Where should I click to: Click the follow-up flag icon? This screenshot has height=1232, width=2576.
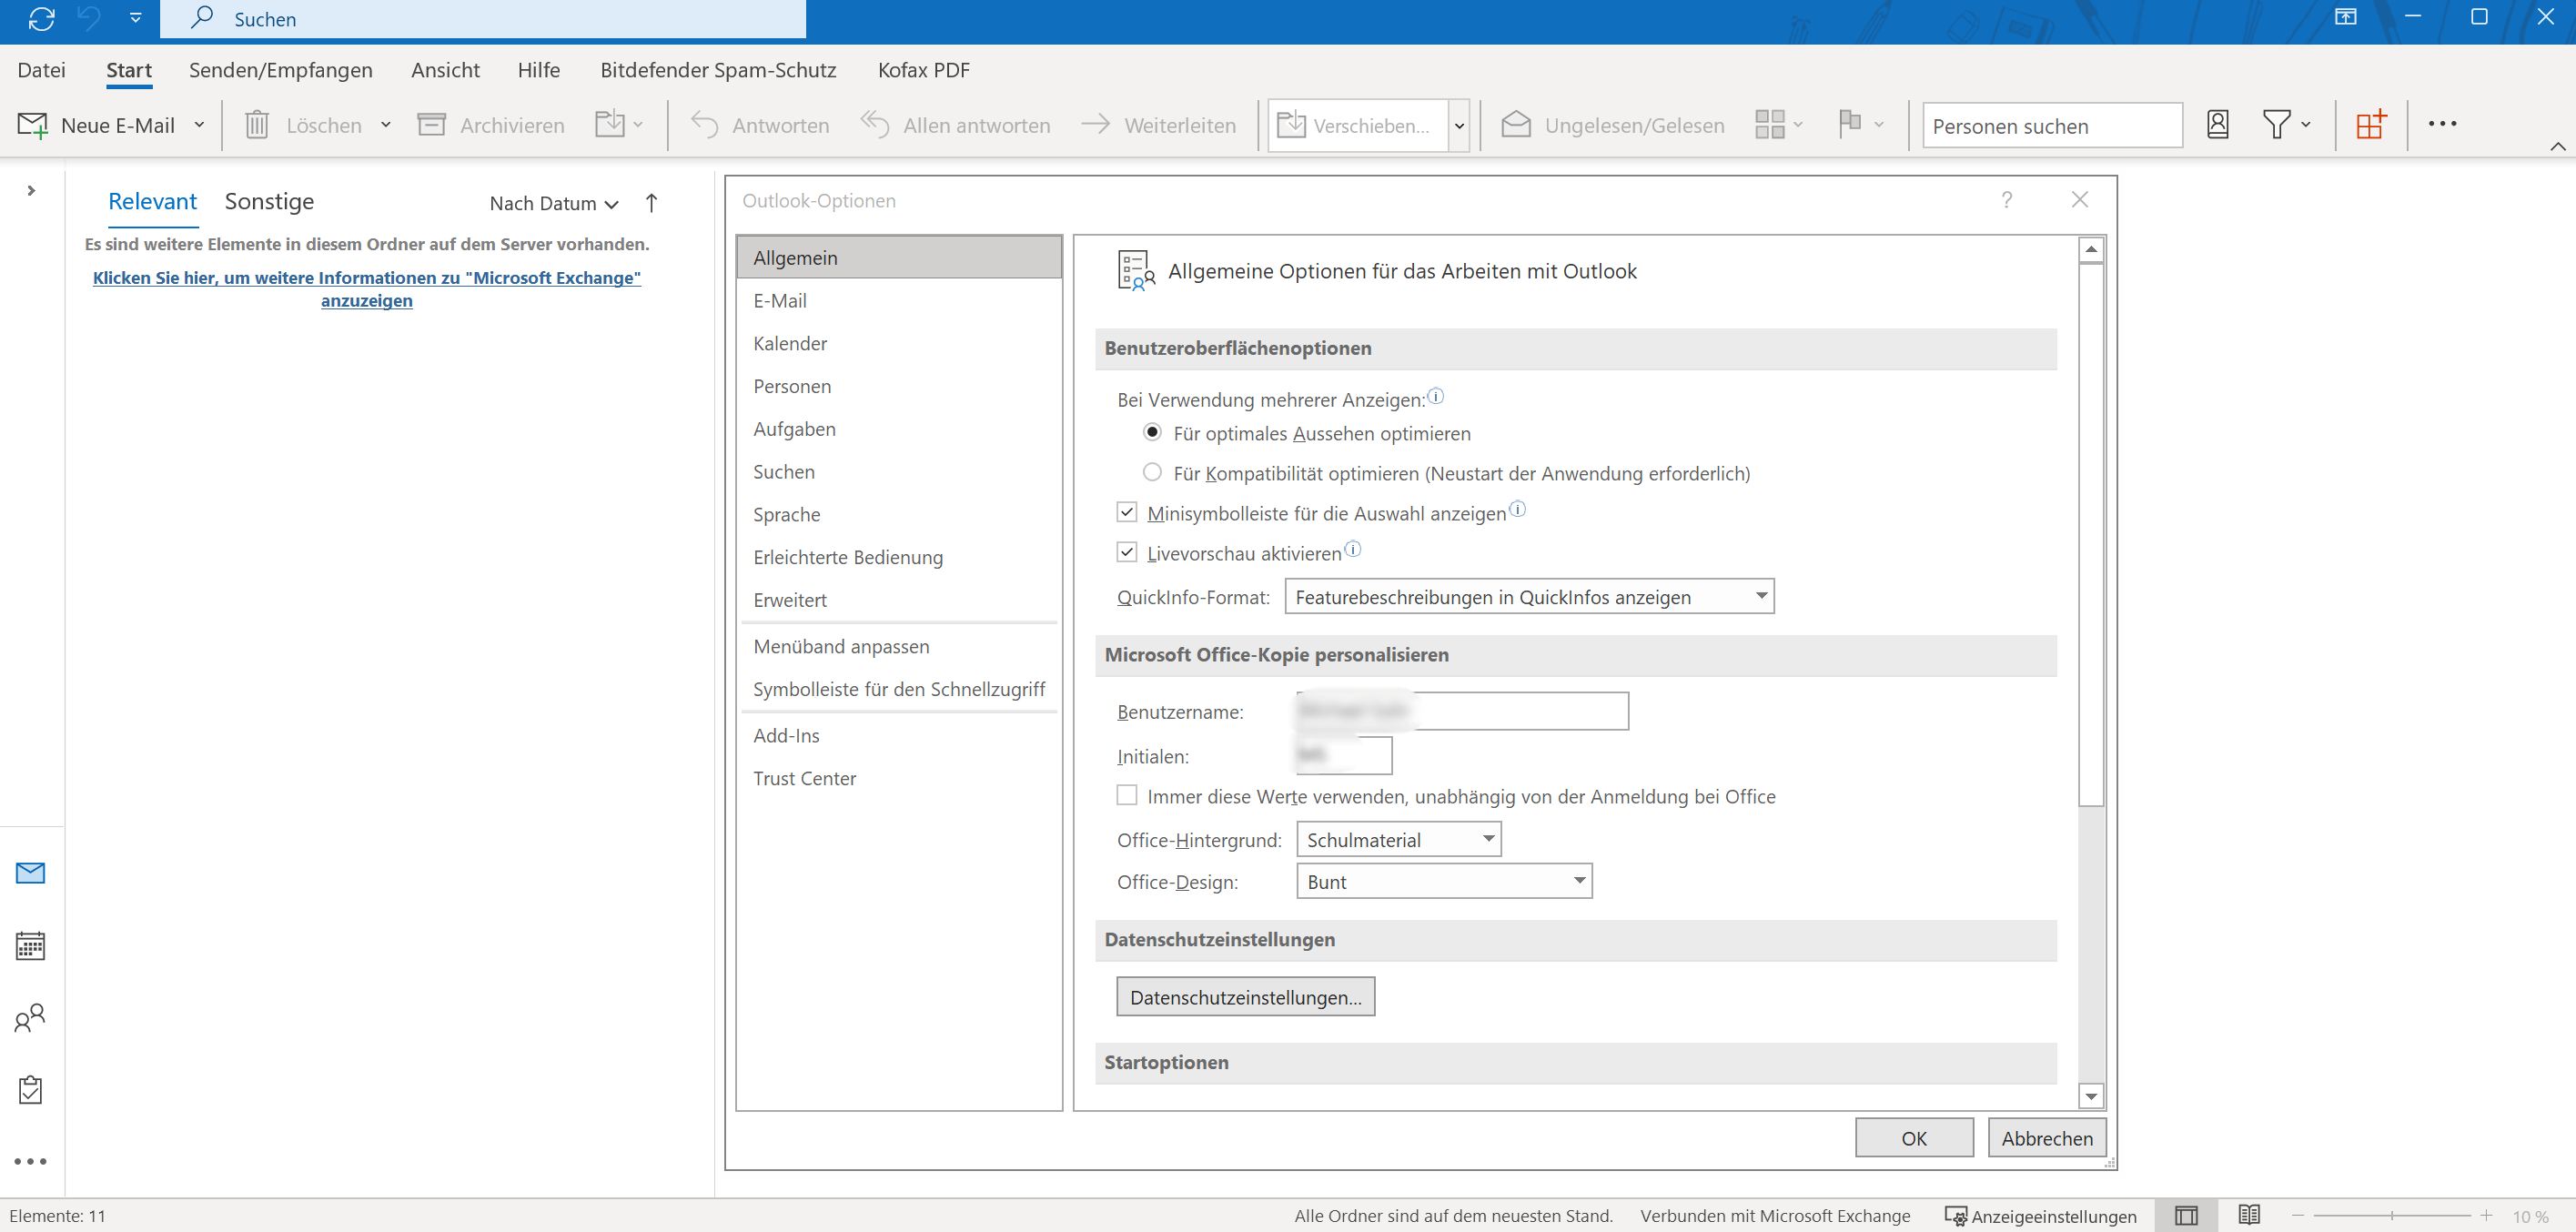coord(1849,124)
